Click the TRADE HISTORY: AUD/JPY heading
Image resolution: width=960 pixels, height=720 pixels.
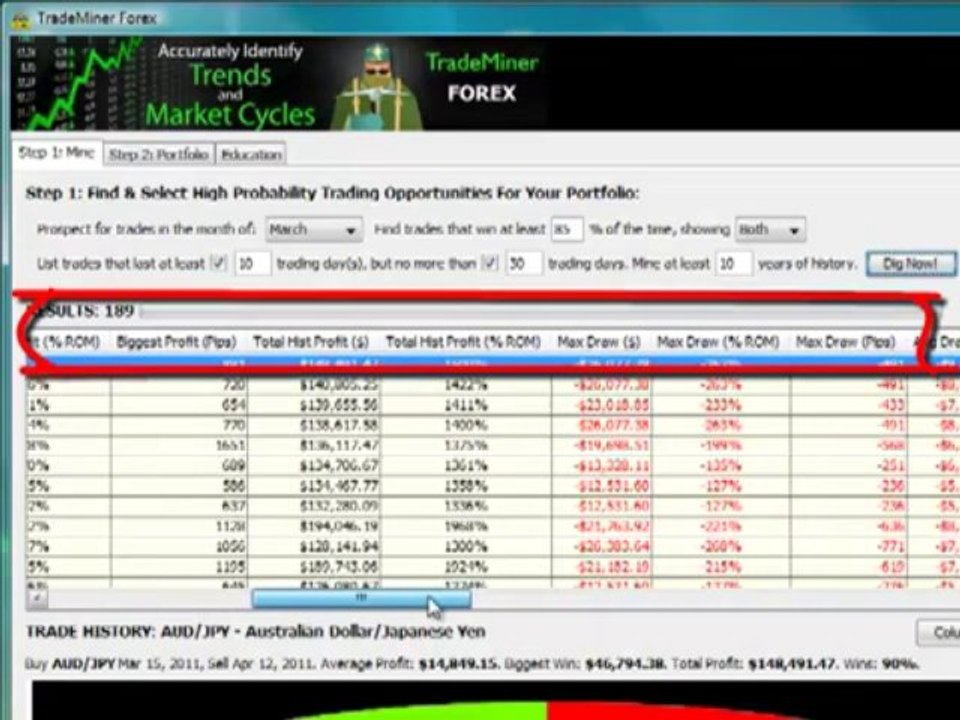(255, 631)
